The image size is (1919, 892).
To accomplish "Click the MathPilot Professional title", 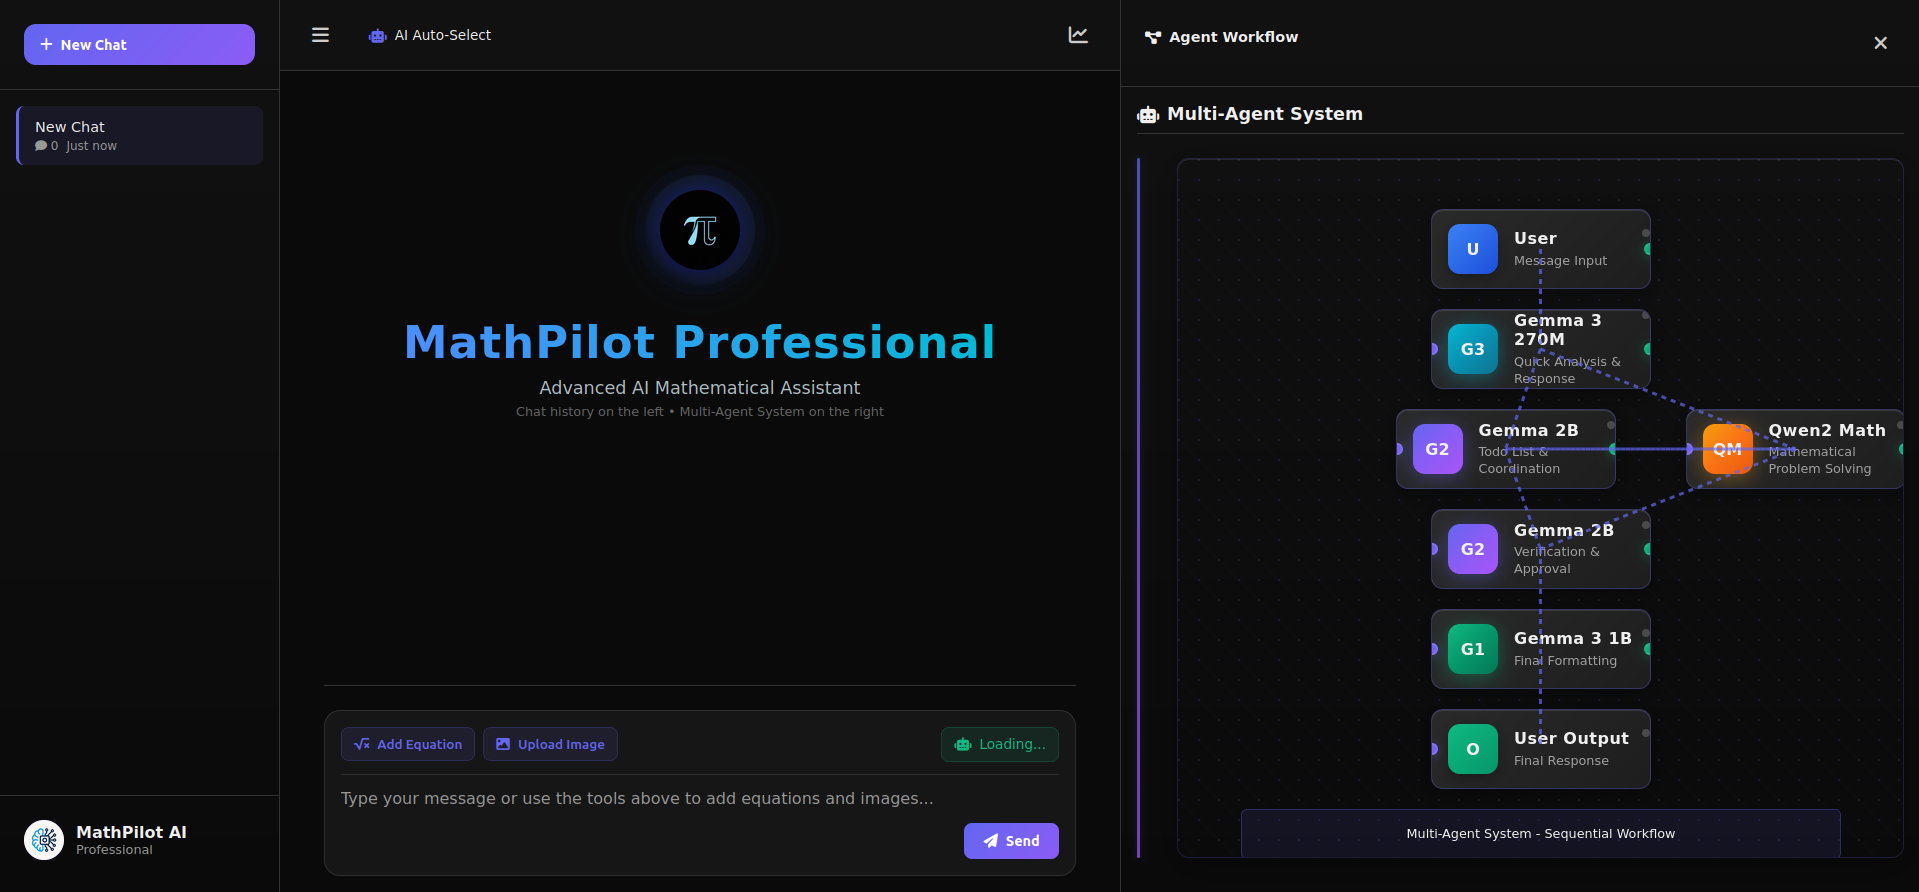I will coord(700,342).
